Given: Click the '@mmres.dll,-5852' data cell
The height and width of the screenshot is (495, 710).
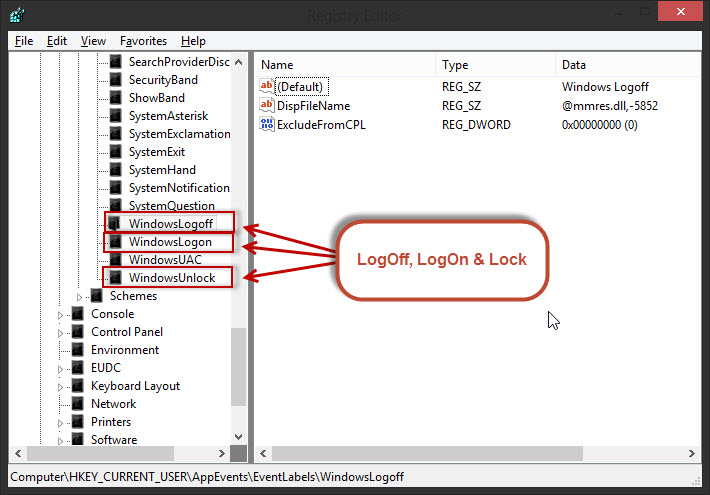Looking at the screenshot, I should (x=609, y=106).
